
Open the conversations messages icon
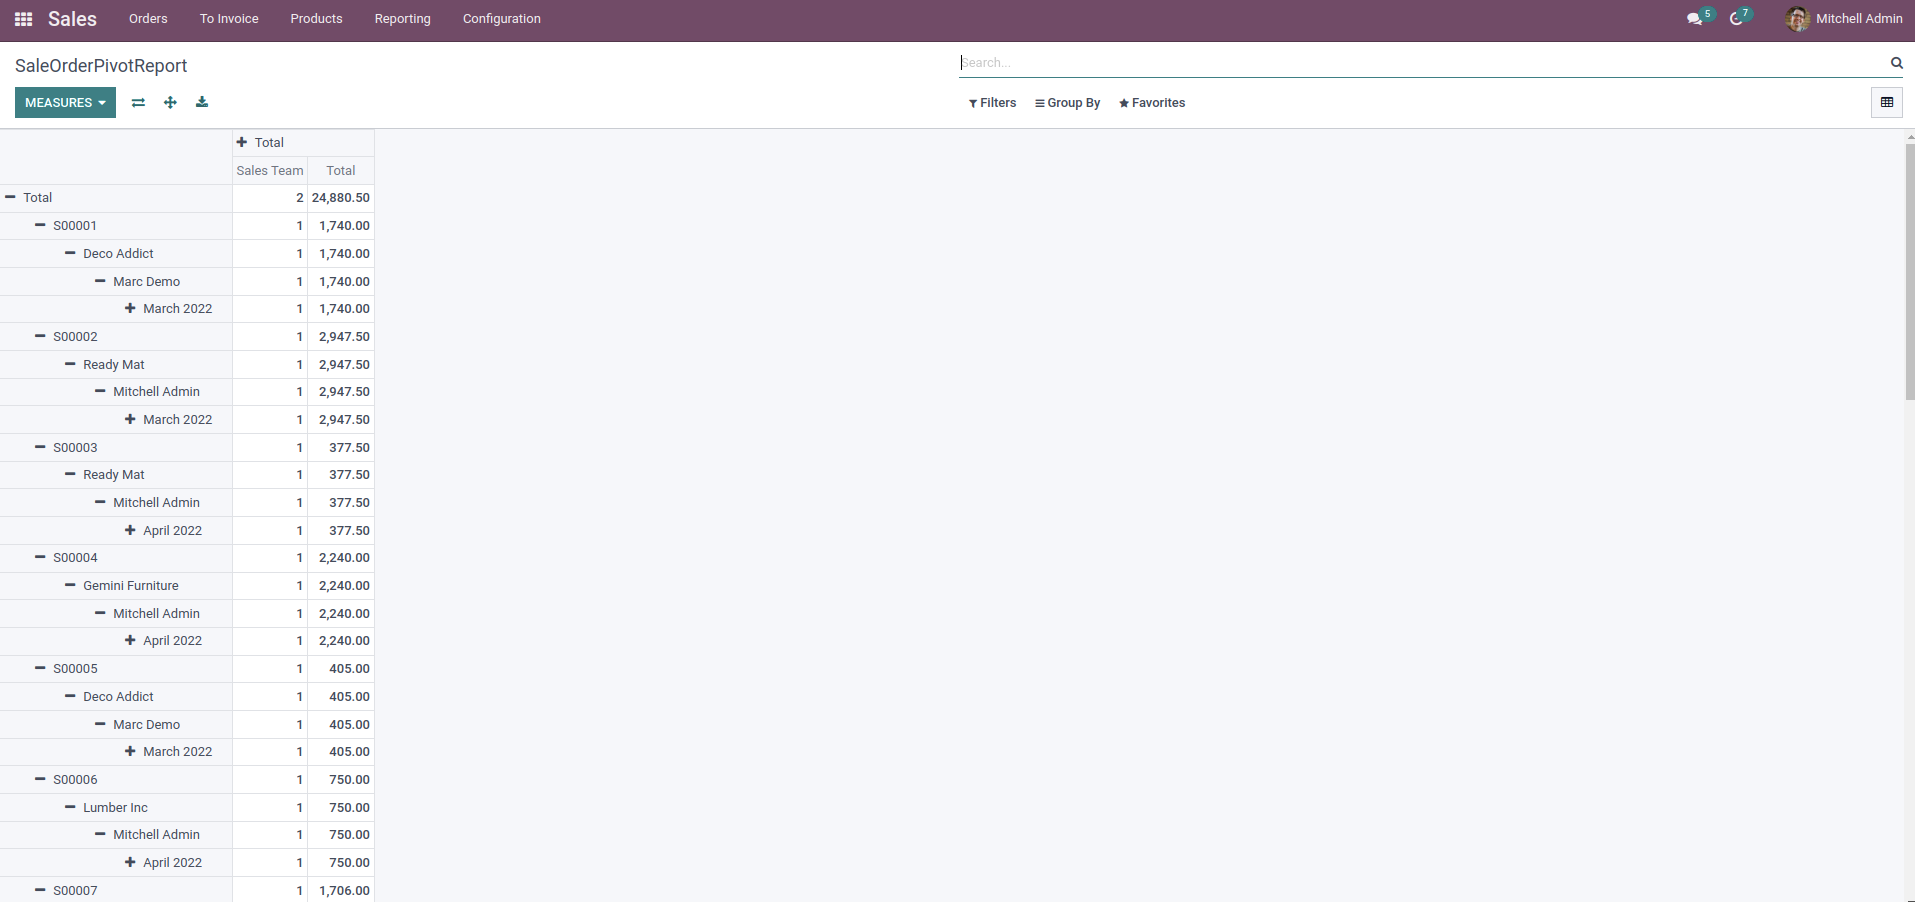click(1694, 19)
